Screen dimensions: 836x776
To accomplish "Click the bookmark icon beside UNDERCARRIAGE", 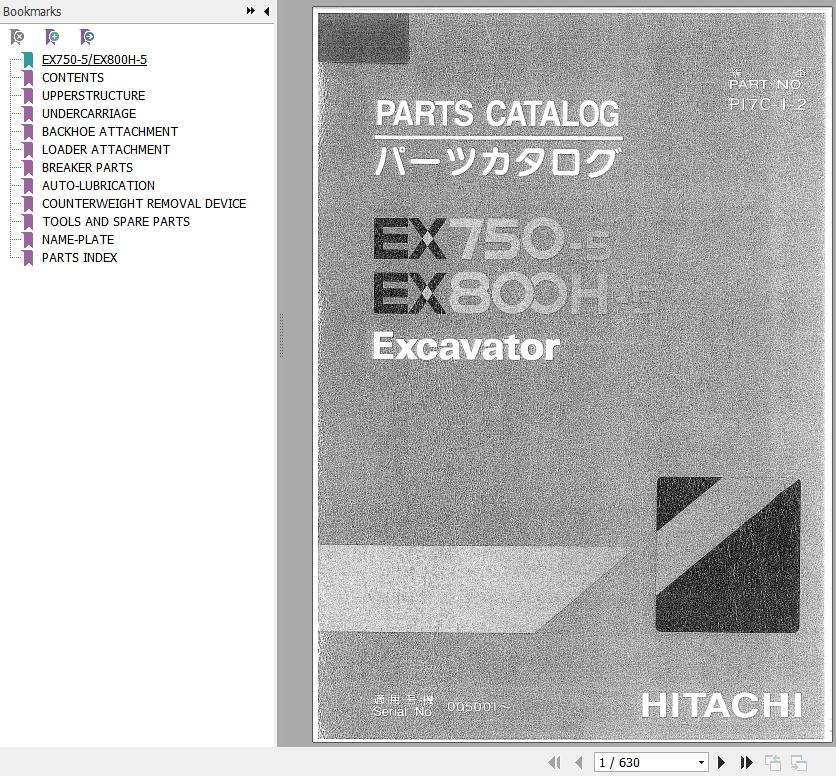I will tap(28, 114).
